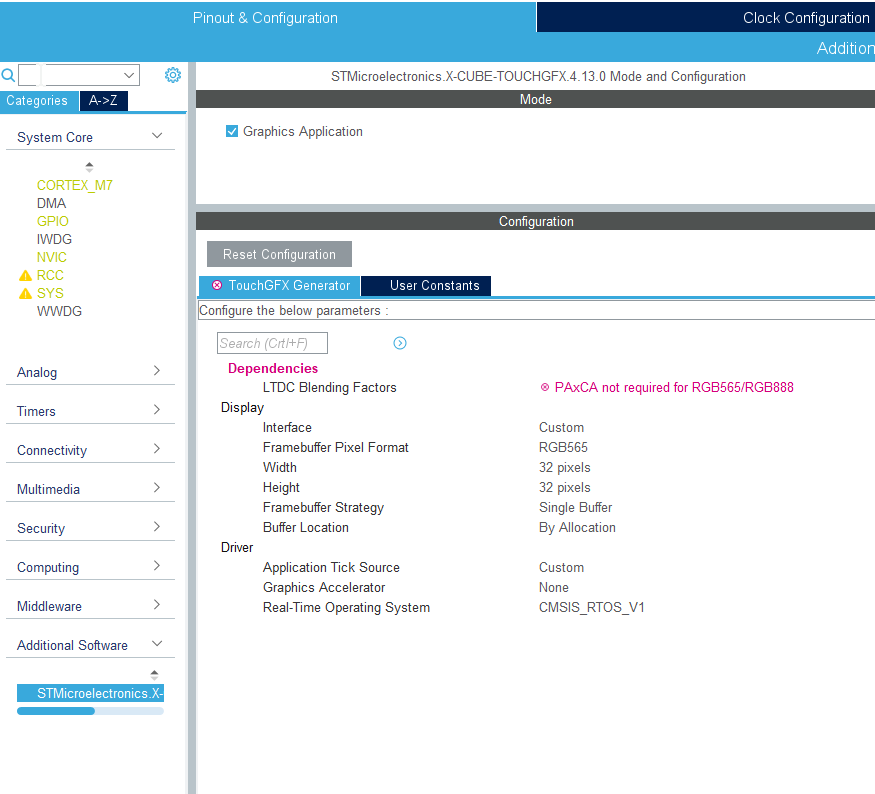Open the Additional Software menu link
The image size is (875, 794).
(x=845, y=48)
